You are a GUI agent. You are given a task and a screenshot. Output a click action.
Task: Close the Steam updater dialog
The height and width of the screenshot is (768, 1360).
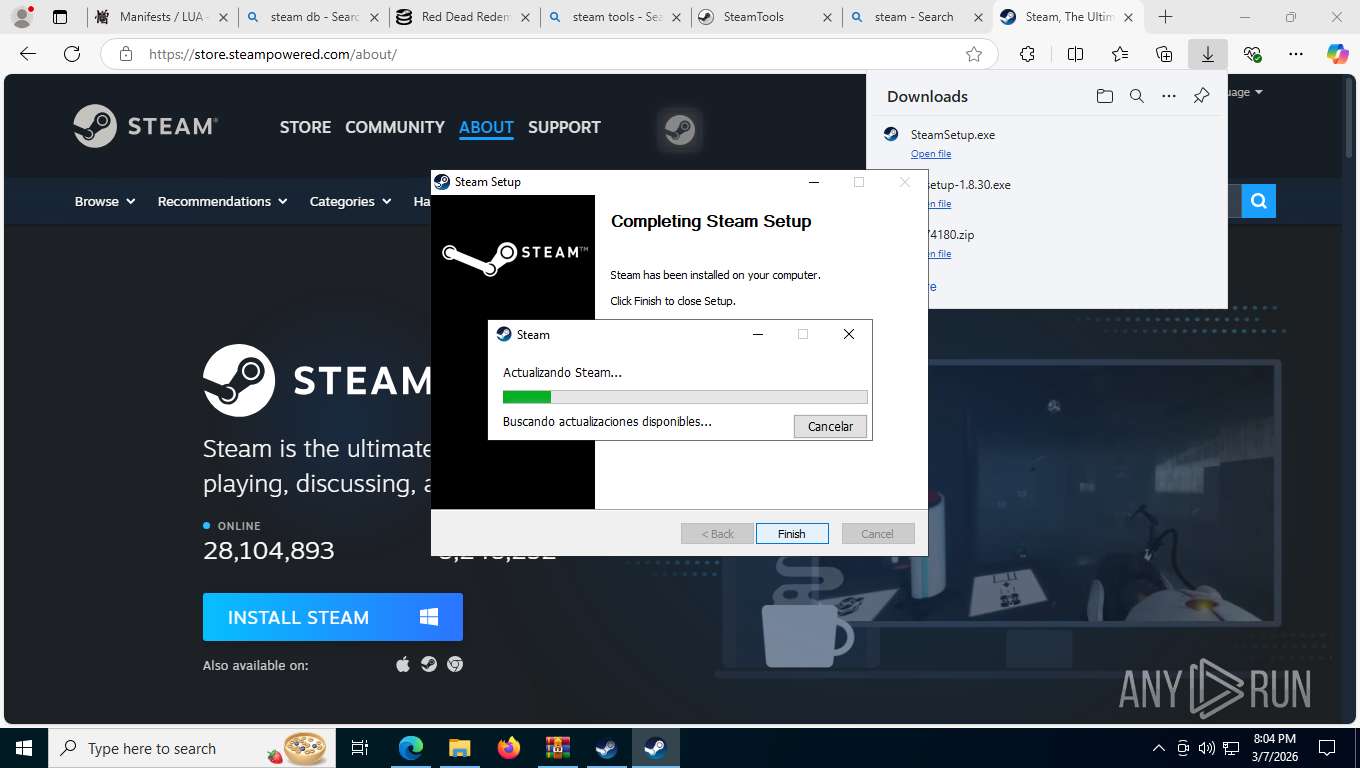849,334
